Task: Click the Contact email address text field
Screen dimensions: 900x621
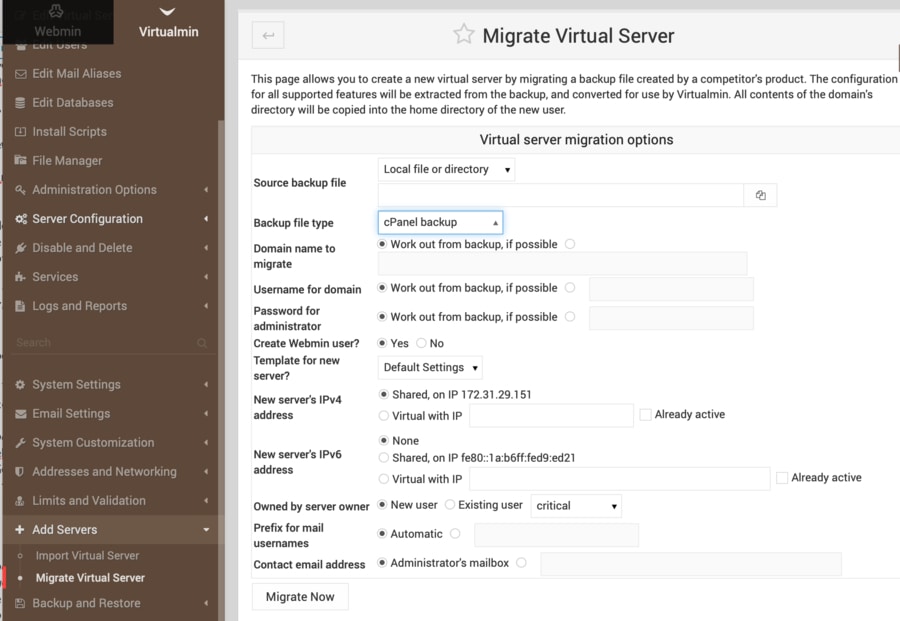Action: pos(691,564)
